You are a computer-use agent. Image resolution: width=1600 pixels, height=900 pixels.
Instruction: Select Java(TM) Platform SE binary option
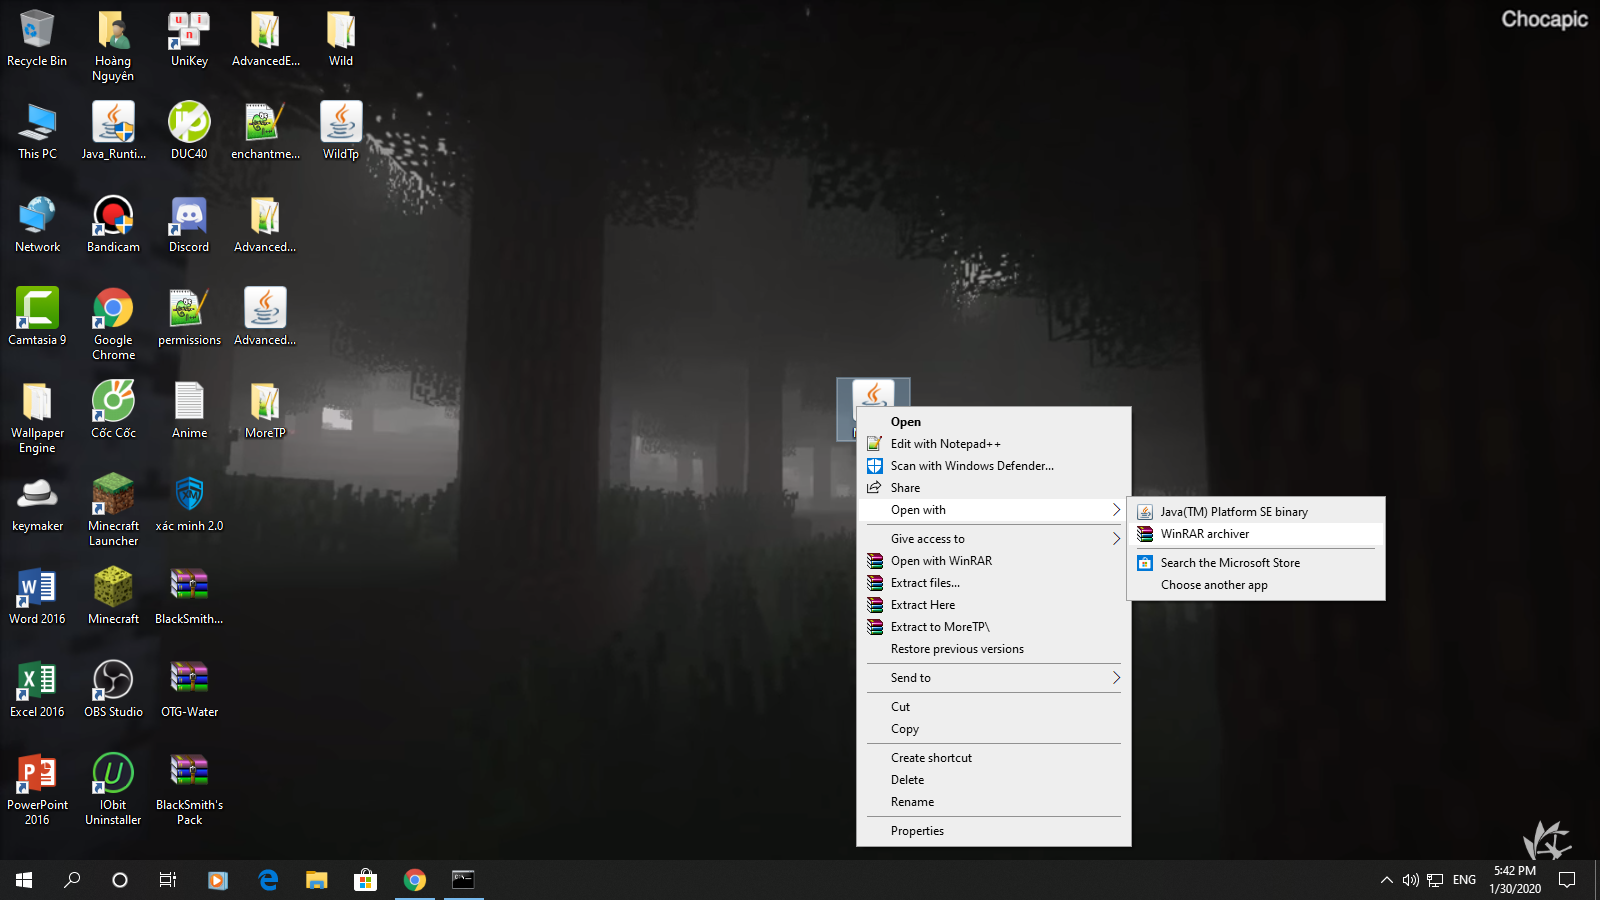pos(1233,512)
